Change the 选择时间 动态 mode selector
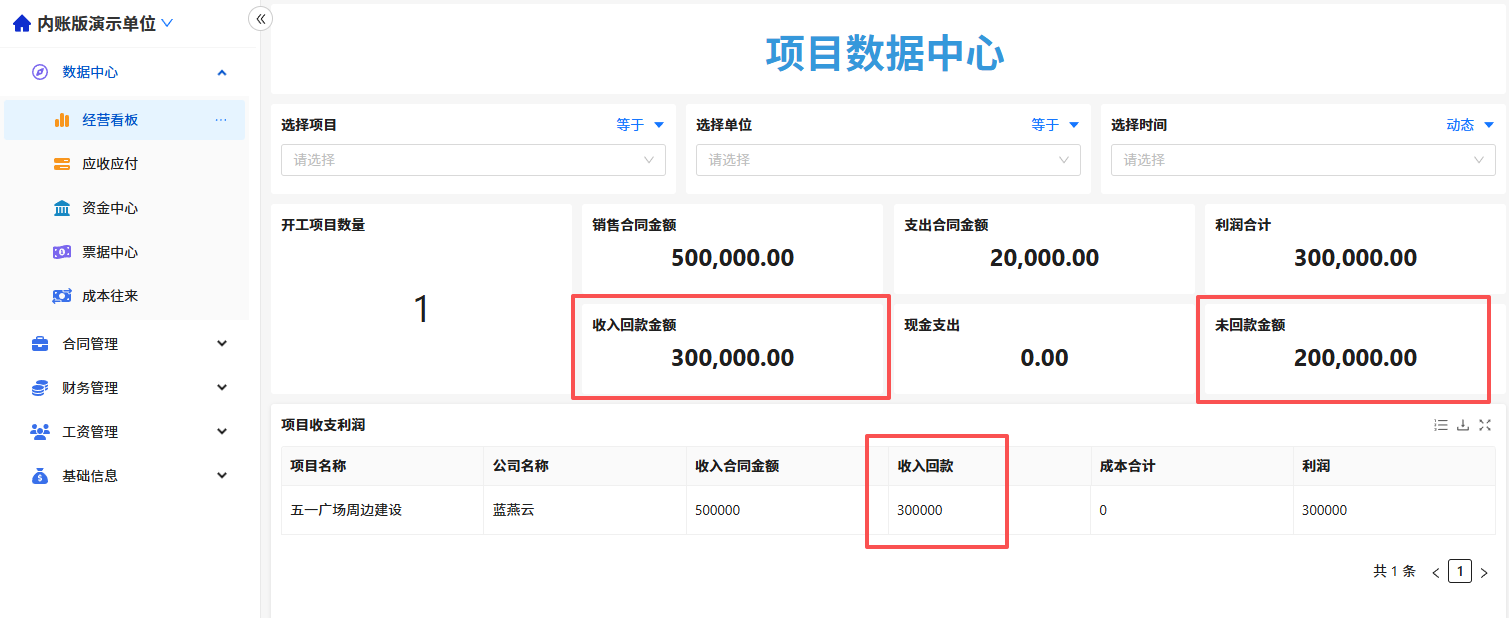 [1470, 125]
